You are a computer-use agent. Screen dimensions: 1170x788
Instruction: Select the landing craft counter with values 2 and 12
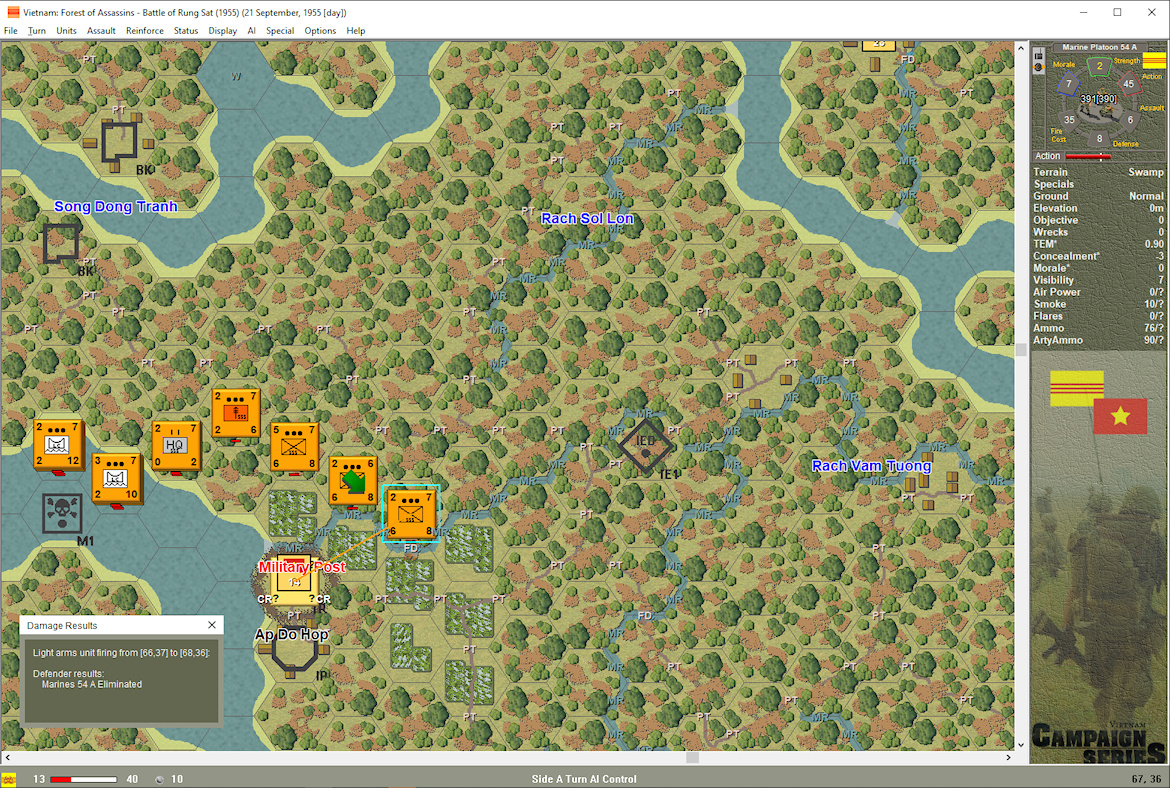pyautogui.click(x=57, y=445)
